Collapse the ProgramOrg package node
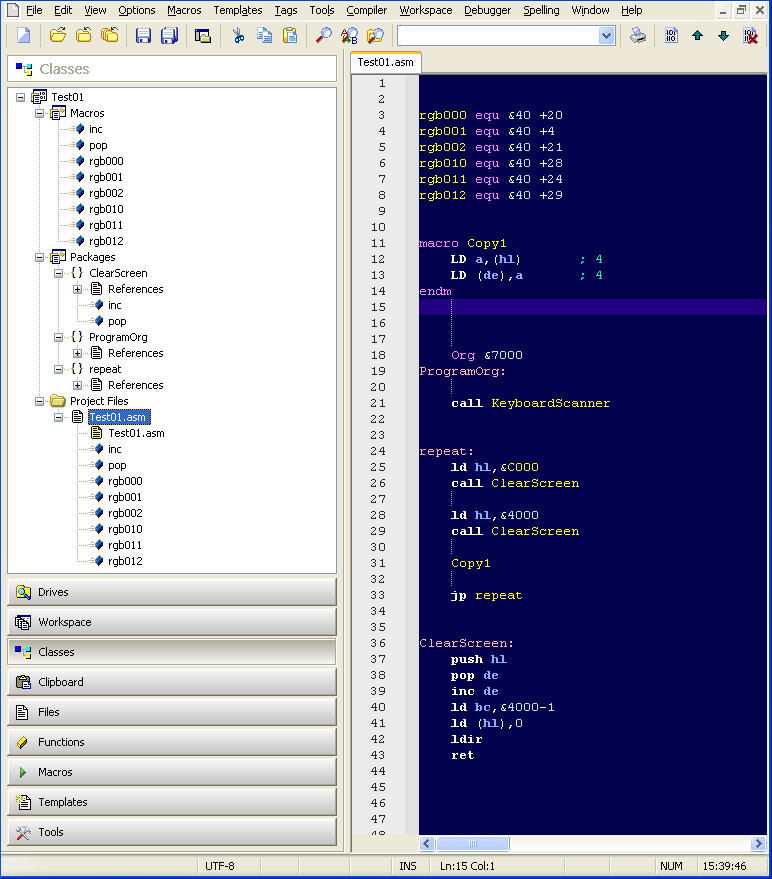Viewport: 772px width, 879px height. [x=58, y=337]
